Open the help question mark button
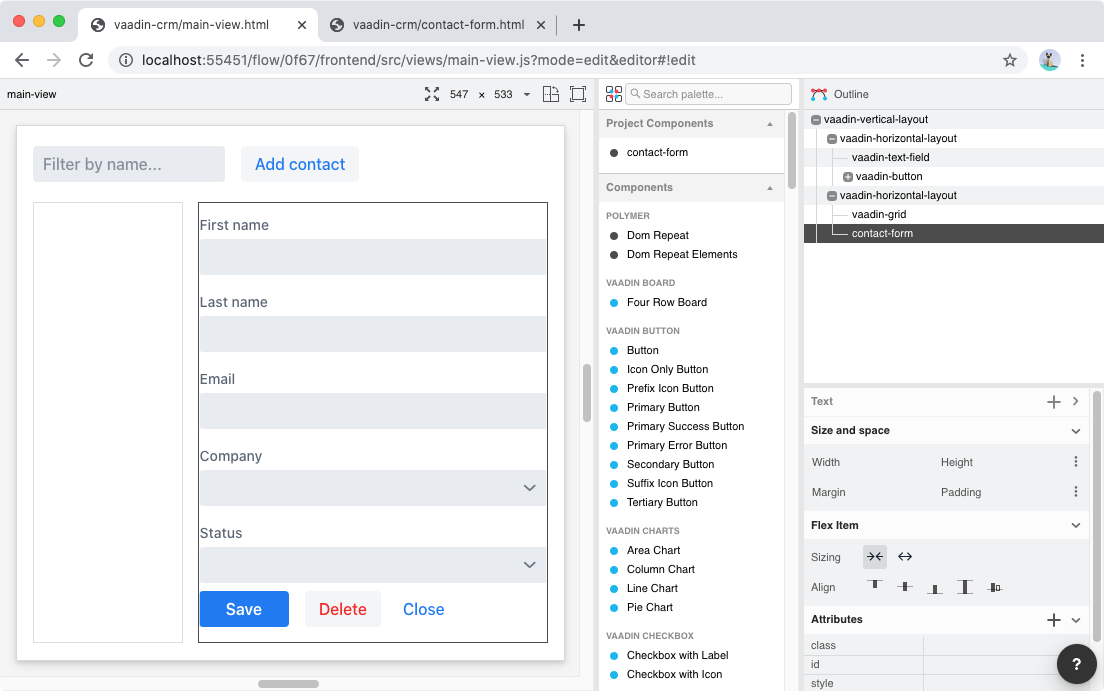This screenshot has width=1104, height=691. (x=1077, y=664)
